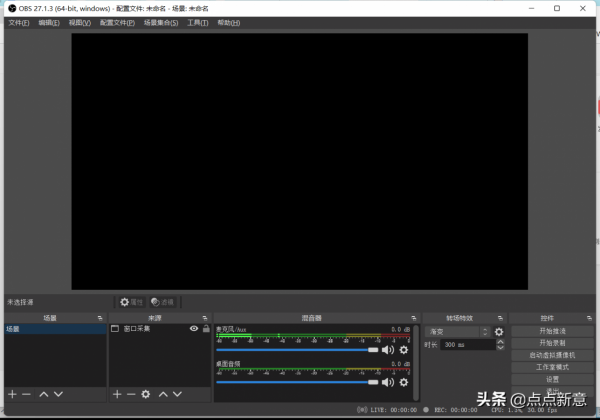Remove the selected scene with minus icon

click(x=27, y=395)
